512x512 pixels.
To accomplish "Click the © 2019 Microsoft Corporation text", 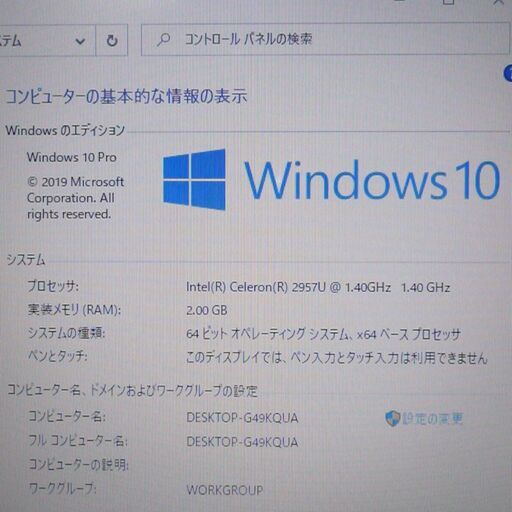I will point(75,198).
